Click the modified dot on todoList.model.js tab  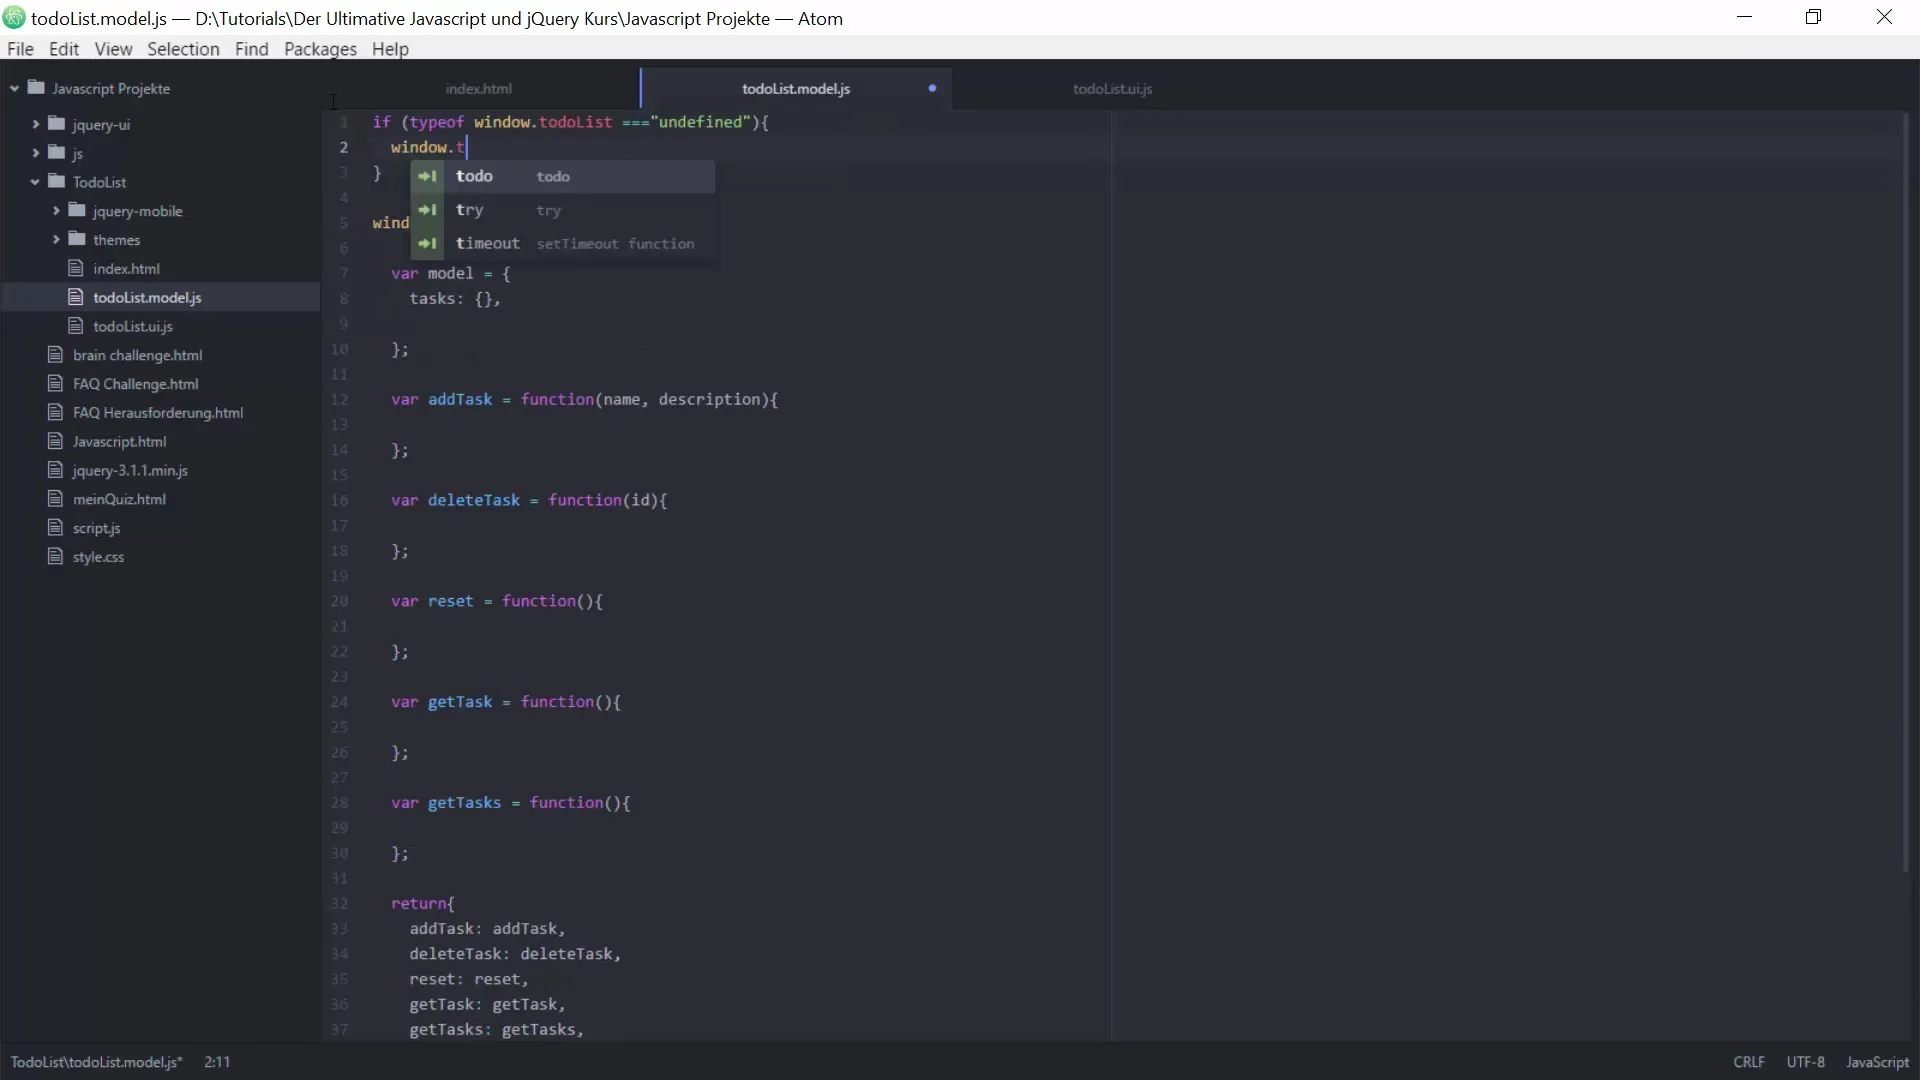coord(932,88)
